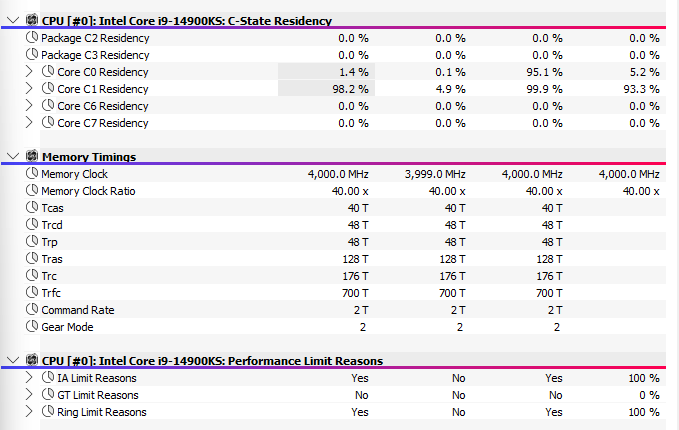This screenshot has height=430, width=679.
Task: Select the Memory Clock Ratio label
Action: [88, 191]
